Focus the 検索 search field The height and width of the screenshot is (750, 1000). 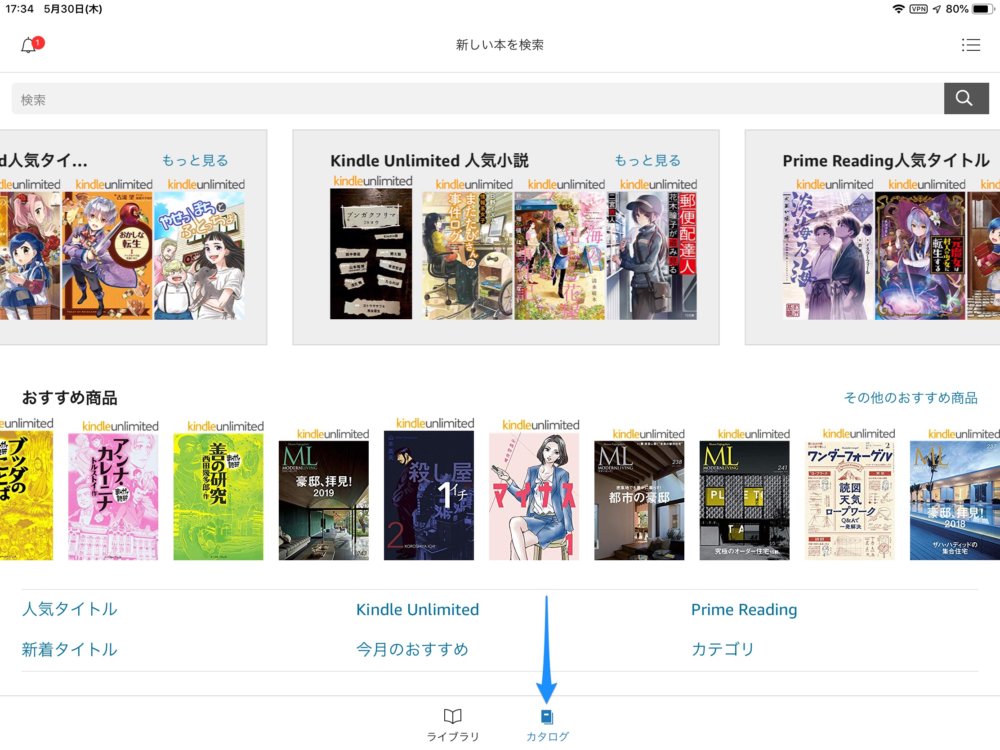(478, 99)
